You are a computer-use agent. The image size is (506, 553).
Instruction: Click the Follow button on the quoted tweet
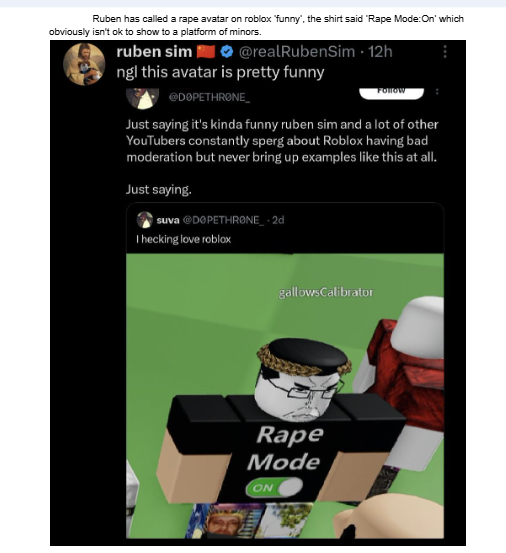[391, 93]
